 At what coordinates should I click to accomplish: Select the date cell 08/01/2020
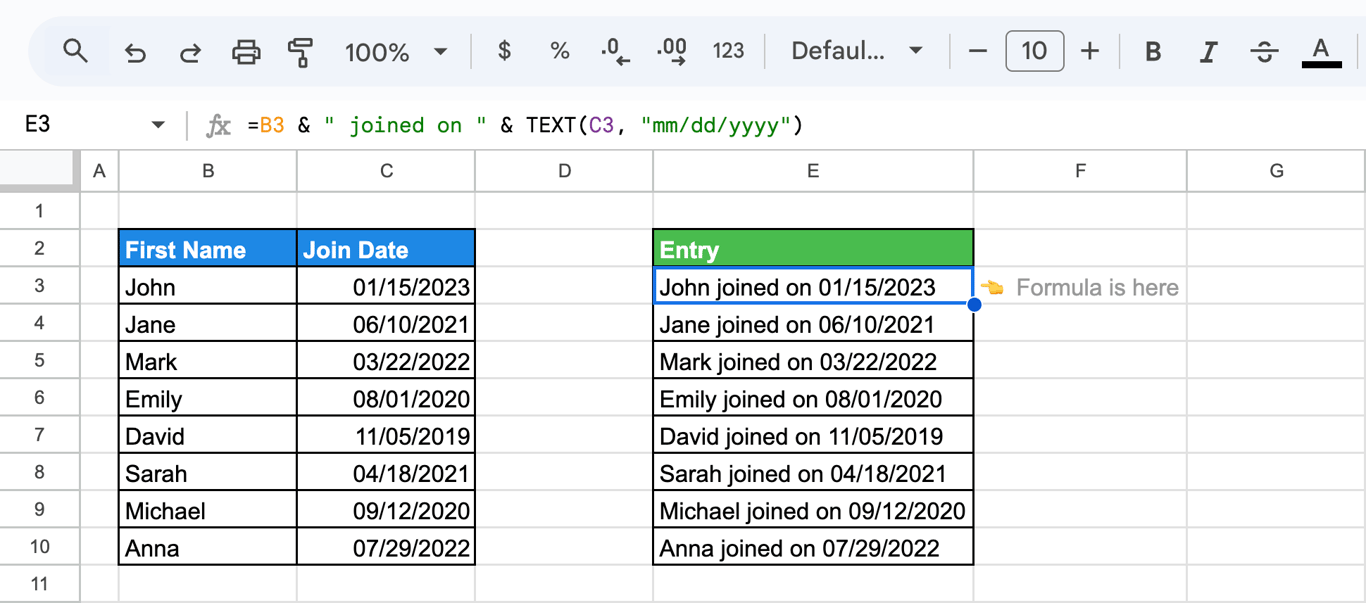point(386,399)
